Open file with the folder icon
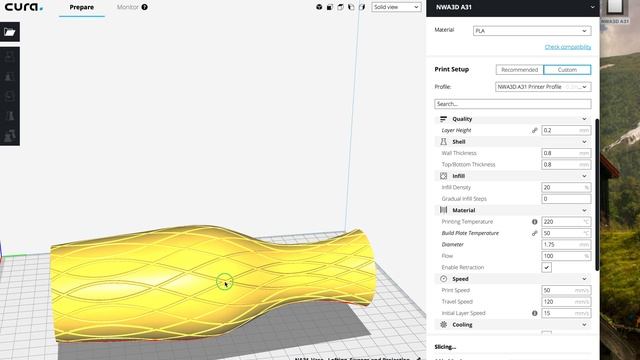640x360 pixels. [10, 32]
